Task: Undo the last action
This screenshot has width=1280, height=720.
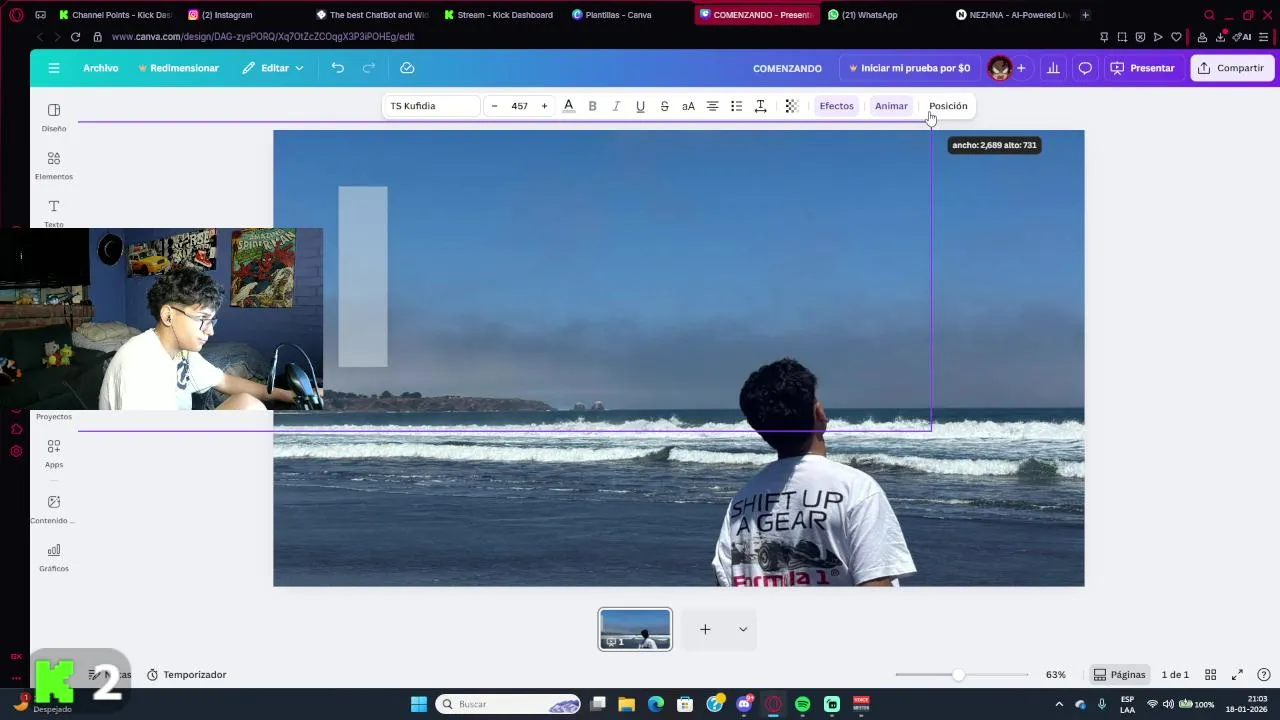Action: [338, 68]
